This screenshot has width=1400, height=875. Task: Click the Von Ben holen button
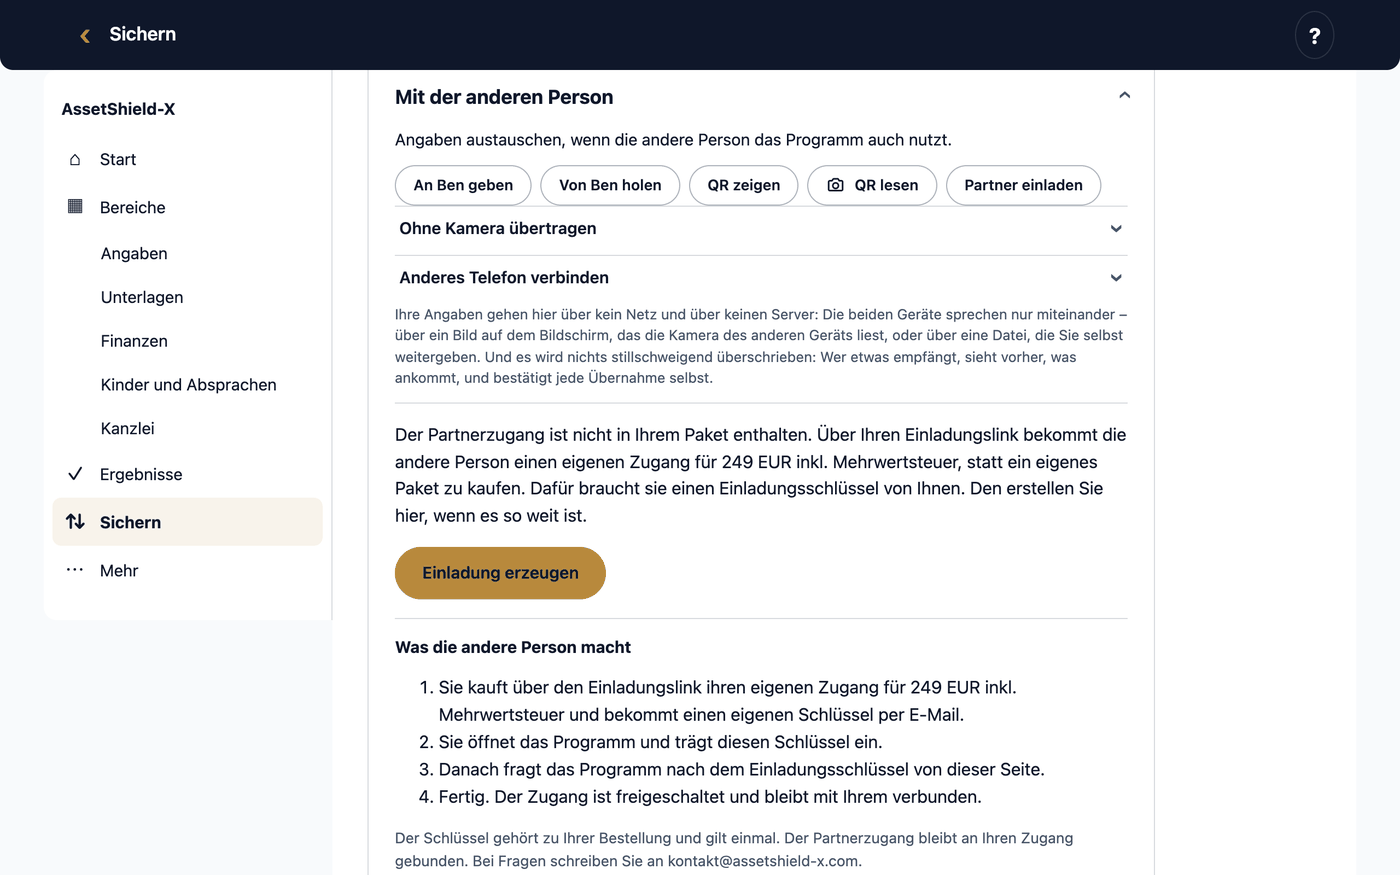pos(610,185)
